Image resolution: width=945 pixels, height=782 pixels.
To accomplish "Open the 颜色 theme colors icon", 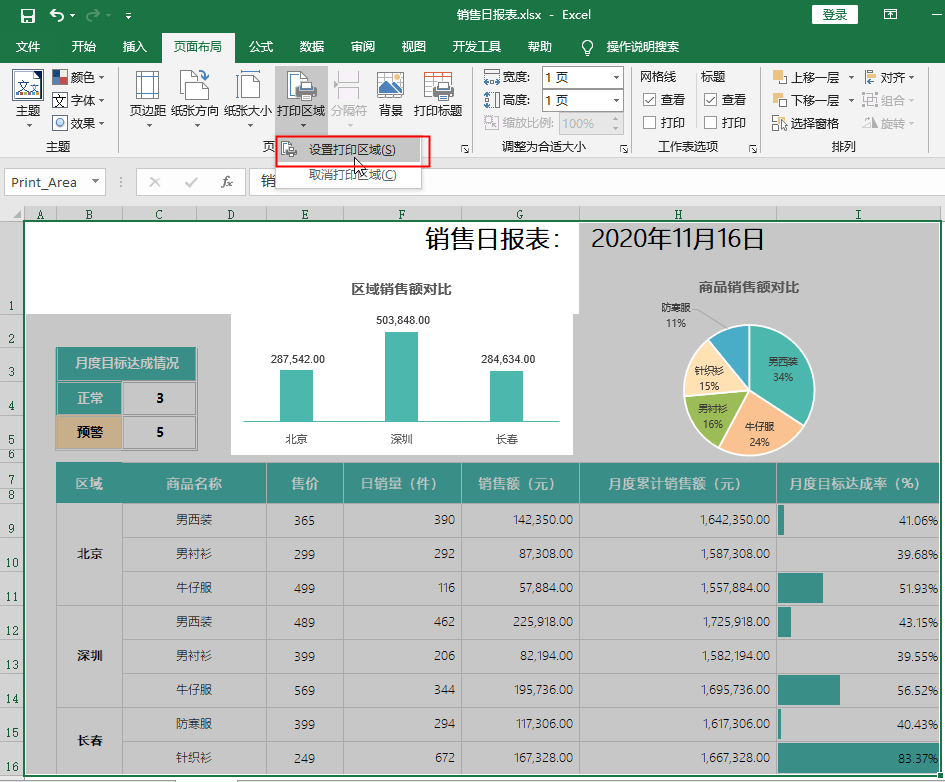I will [60, 77].
